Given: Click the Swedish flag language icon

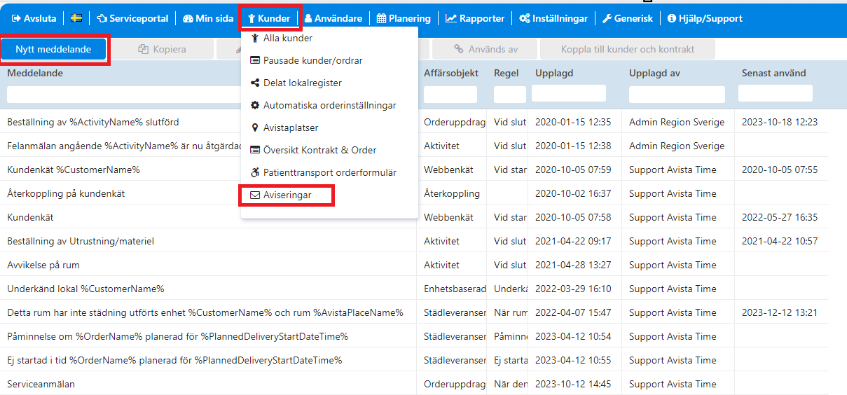Looking at the screenshot, I should click(76, 18).
